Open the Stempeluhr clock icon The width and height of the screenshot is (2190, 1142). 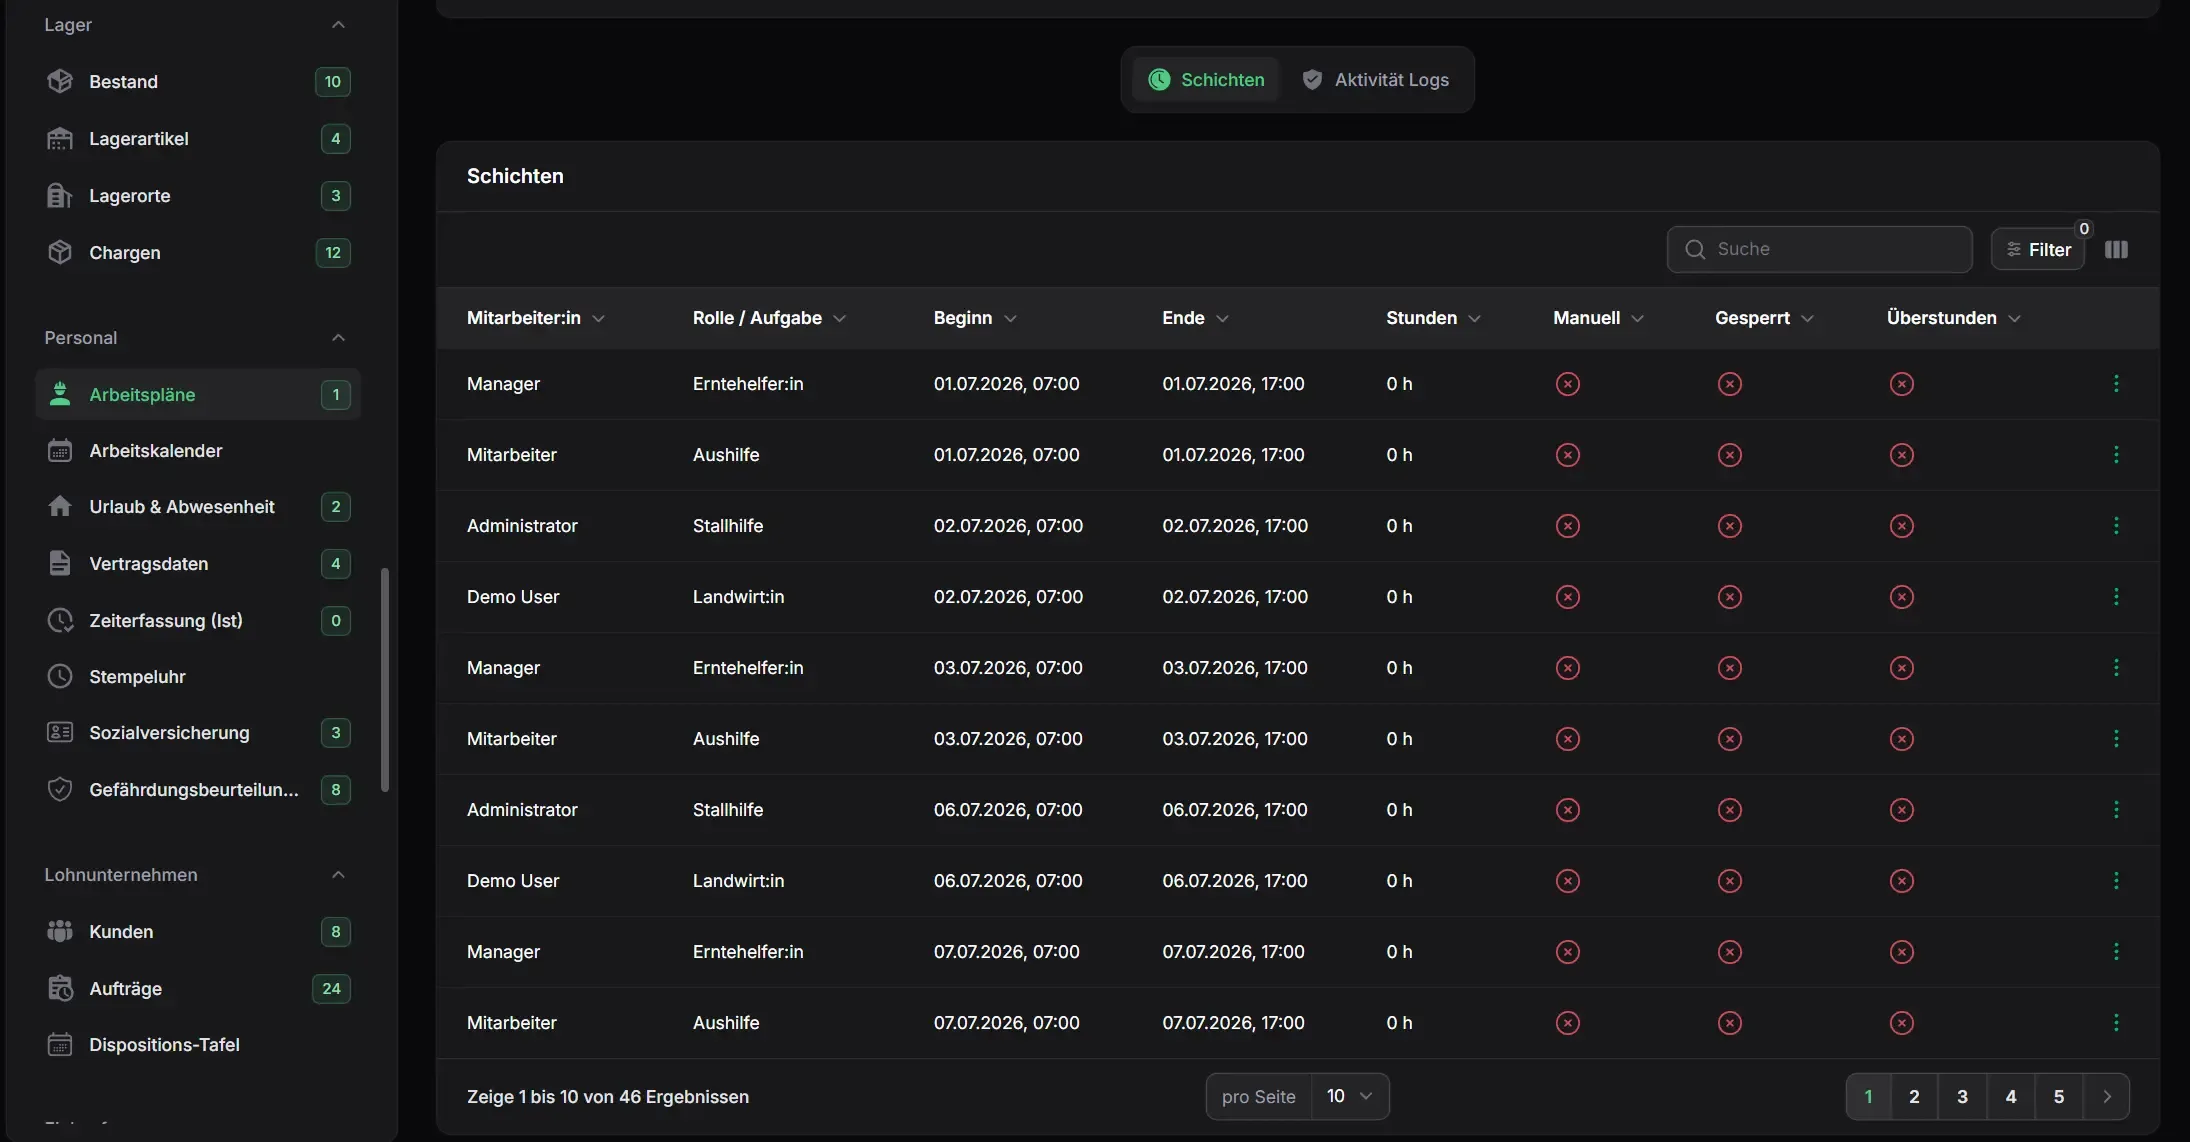pos(60,677)
